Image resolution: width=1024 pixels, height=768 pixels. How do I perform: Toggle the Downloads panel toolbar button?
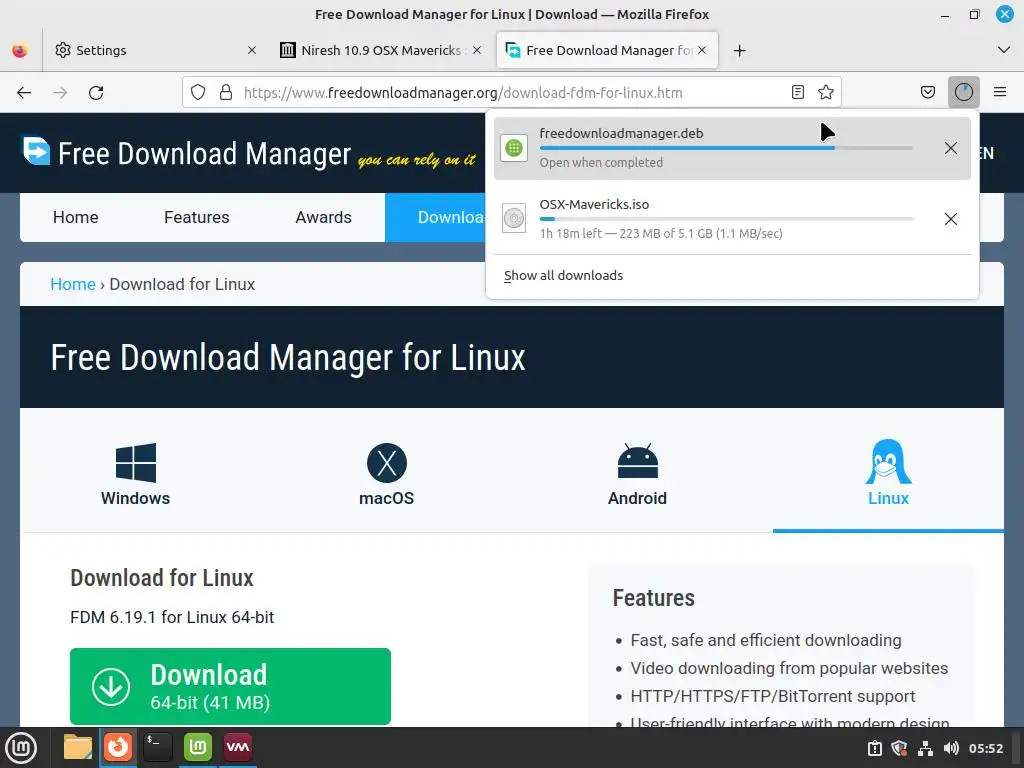tap(963, 92)
